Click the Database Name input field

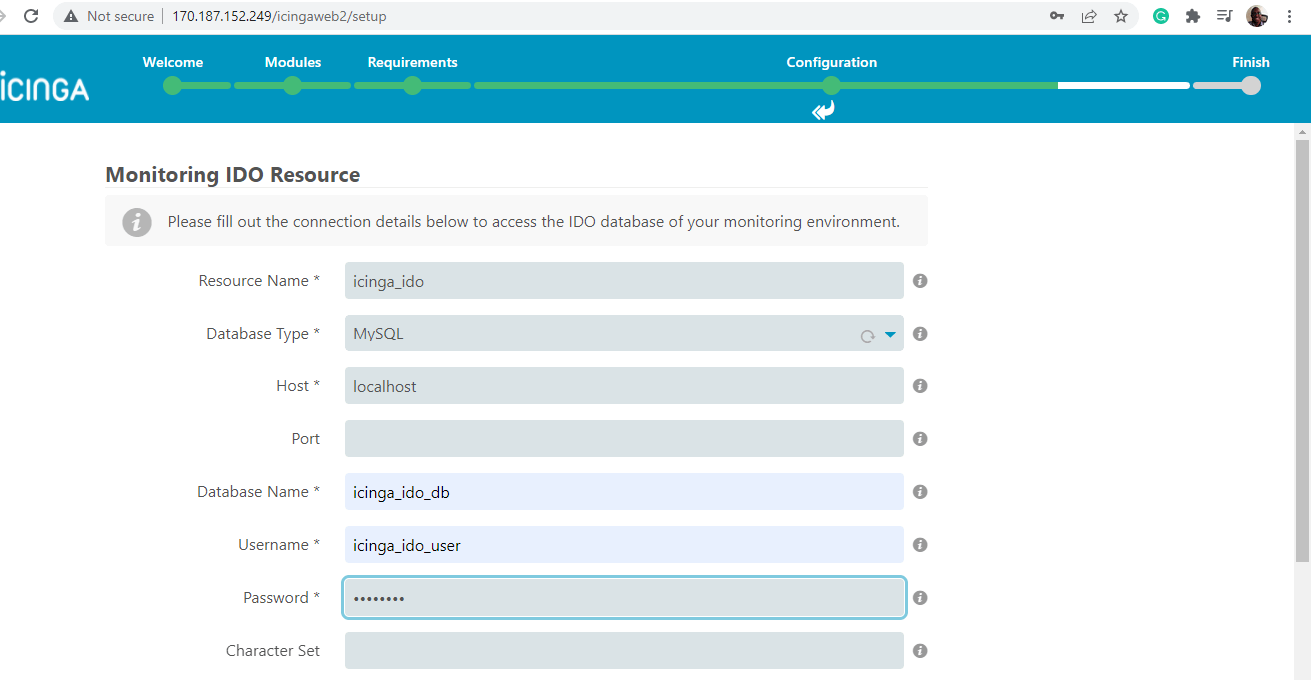click(624, 492)
